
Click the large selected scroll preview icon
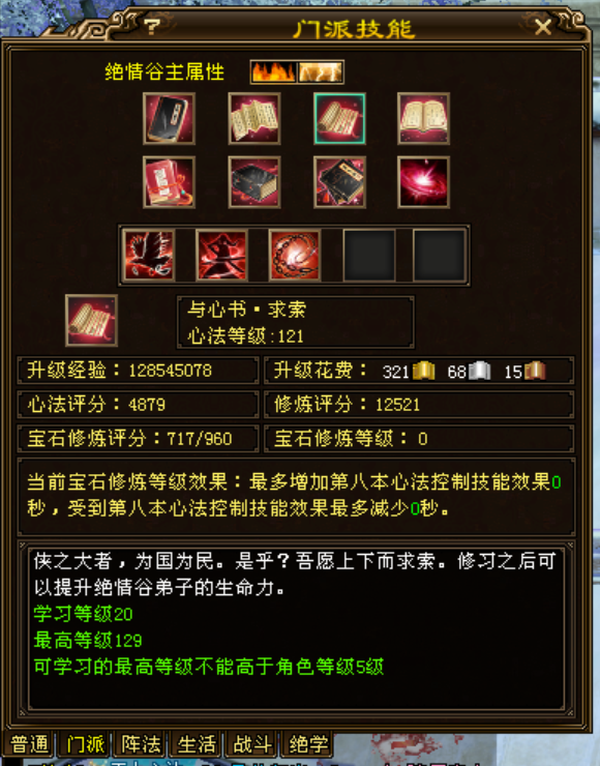tap(91, 320)
